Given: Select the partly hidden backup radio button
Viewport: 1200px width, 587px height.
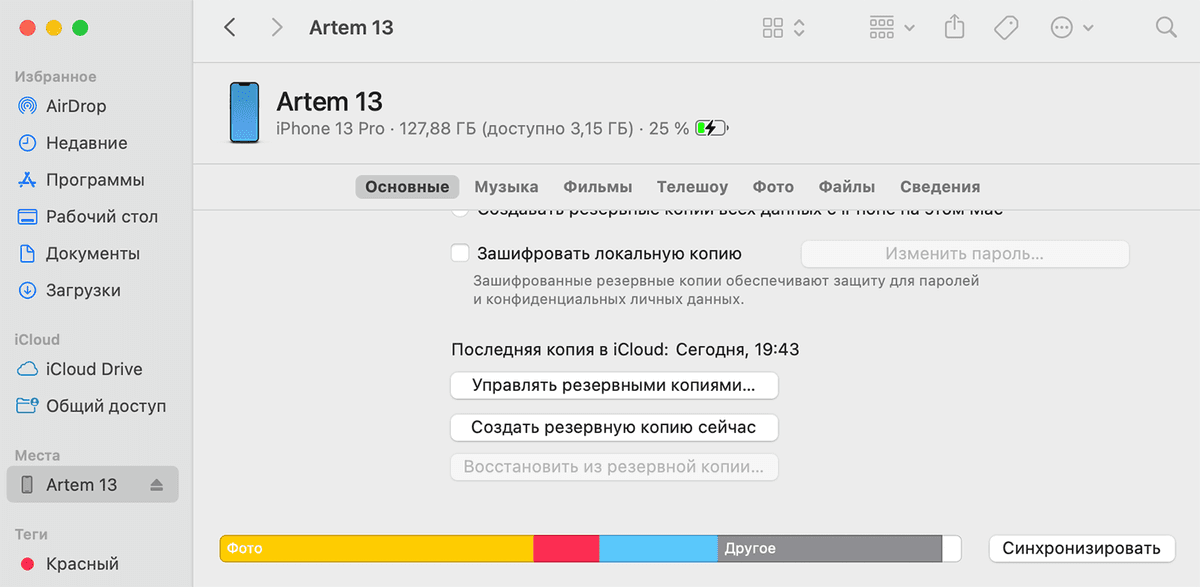Looking at the screenshot, I should click(460, 211).
